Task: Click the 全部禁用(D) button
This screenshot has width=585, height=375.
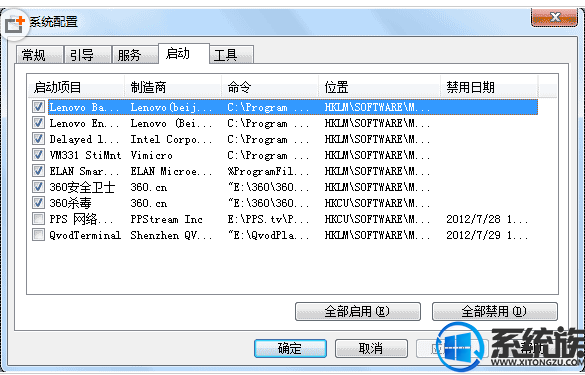Action: click(x=494, y=311)
